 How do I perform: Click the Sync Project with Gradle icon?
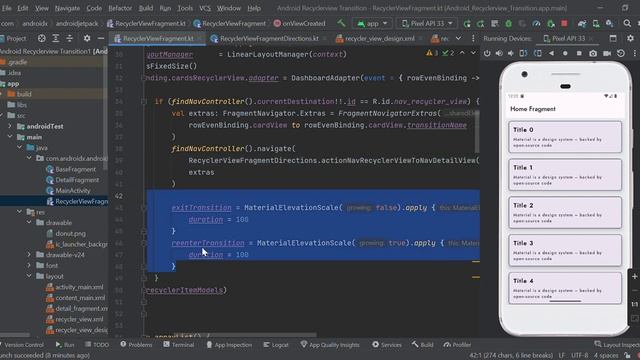582,24
